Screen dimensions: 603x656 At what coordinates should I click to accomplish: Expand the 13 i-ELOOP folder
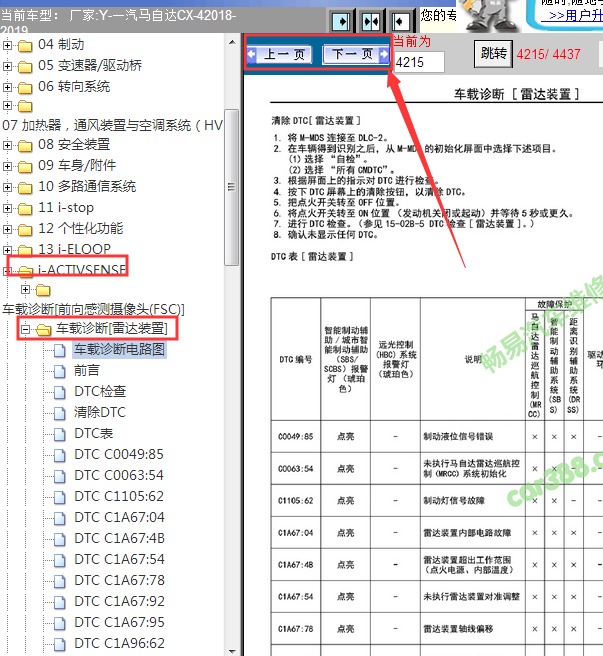pyautogui.click(x=7, y=250)
